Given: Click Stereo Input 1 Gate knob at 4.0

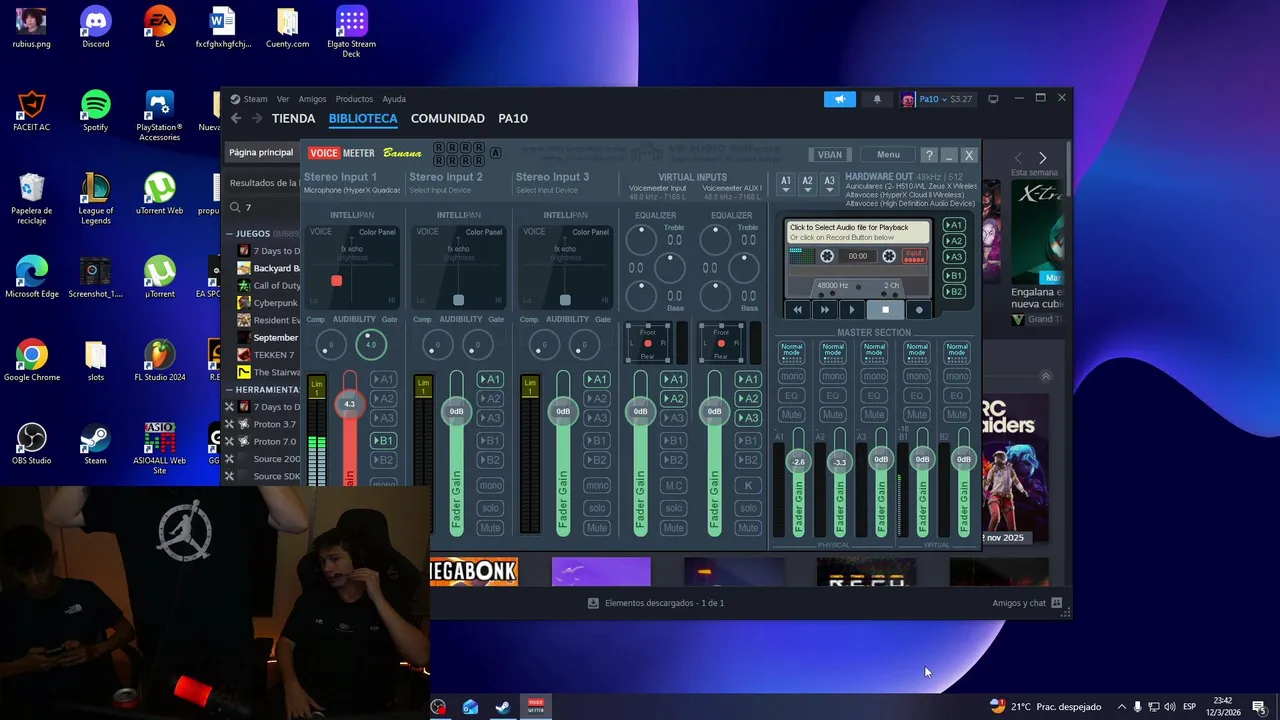Looking at the screenshot, I should tap(371, 345).
